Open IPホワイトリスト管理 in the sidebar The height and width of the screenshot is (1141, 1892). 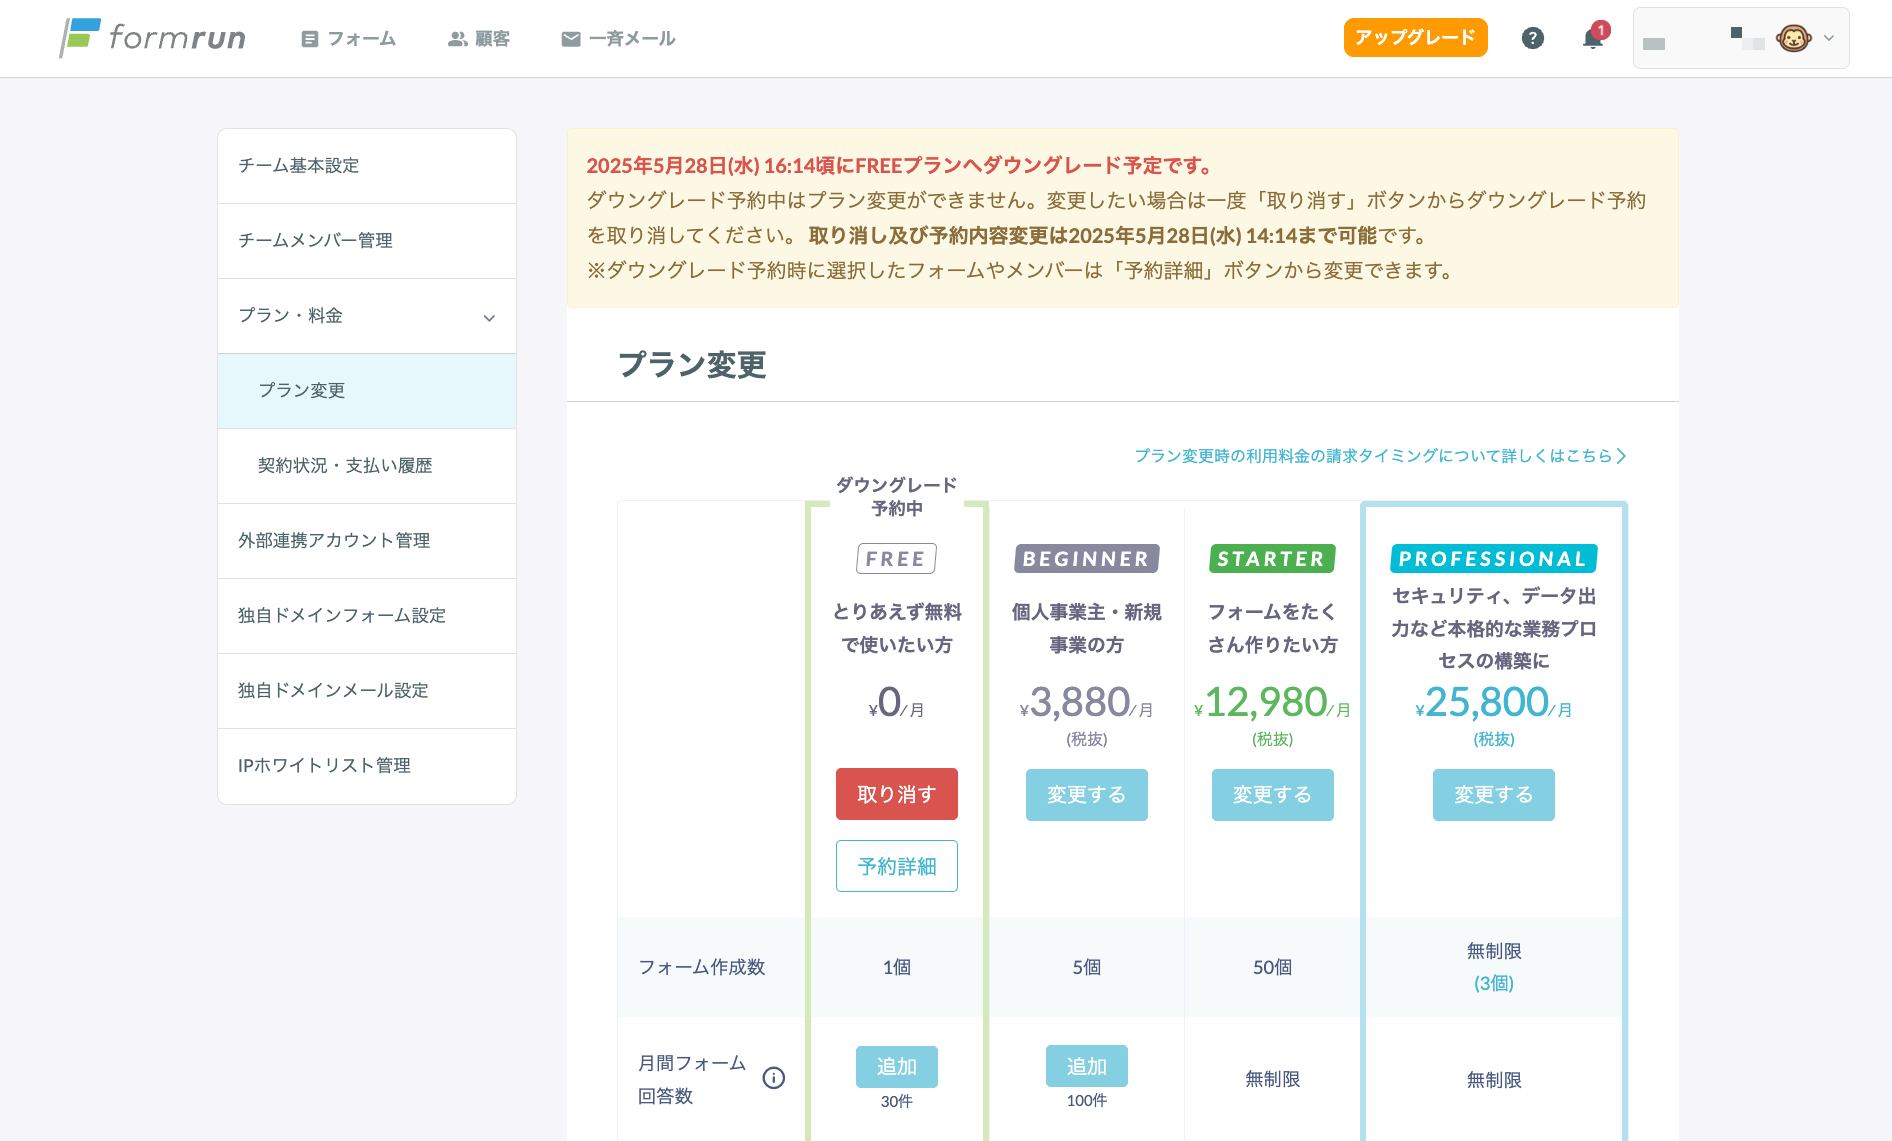(x=324, y=766)
